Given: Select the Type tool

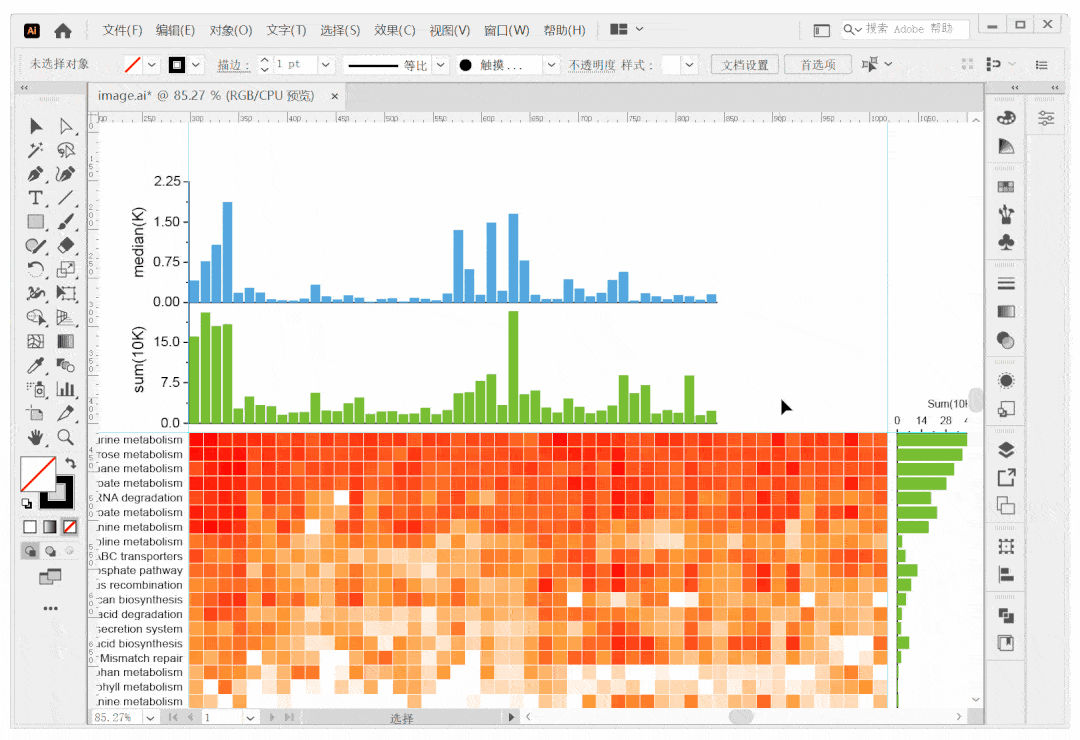Looking at the screenshot, I should click(36, 198).
